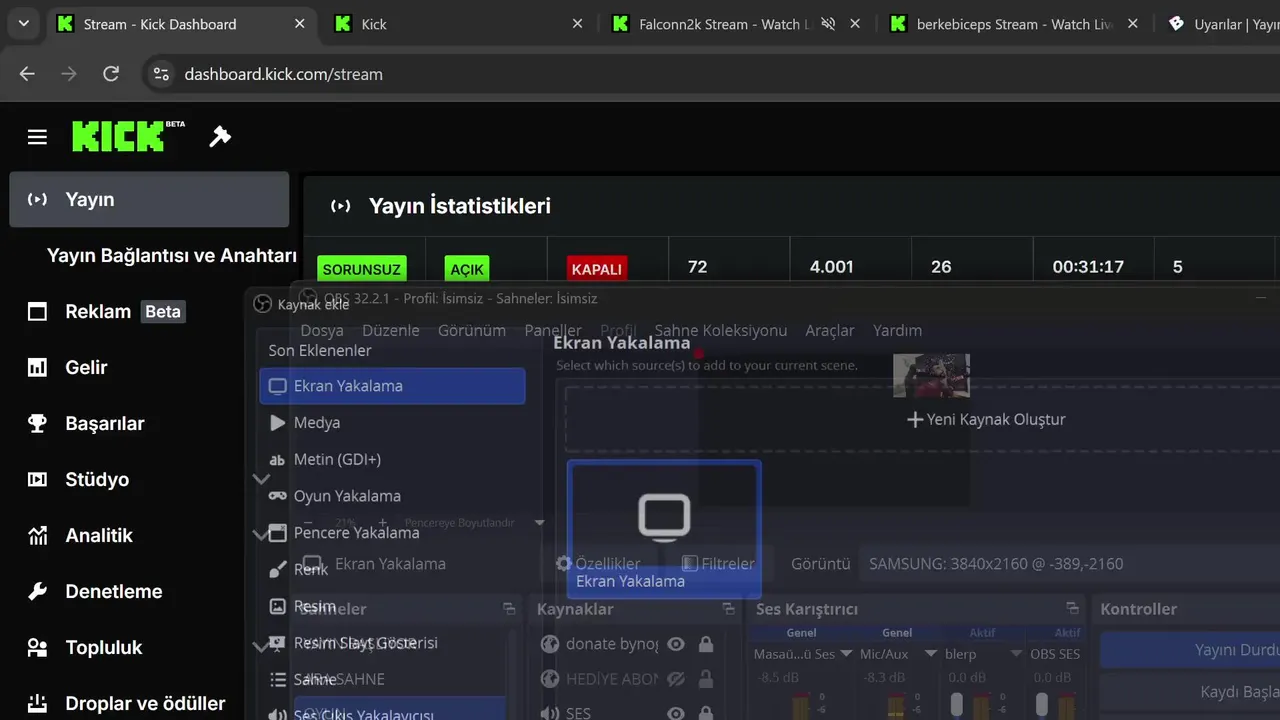Select the existing Ekran Yakalama source card

click(664, 529)
